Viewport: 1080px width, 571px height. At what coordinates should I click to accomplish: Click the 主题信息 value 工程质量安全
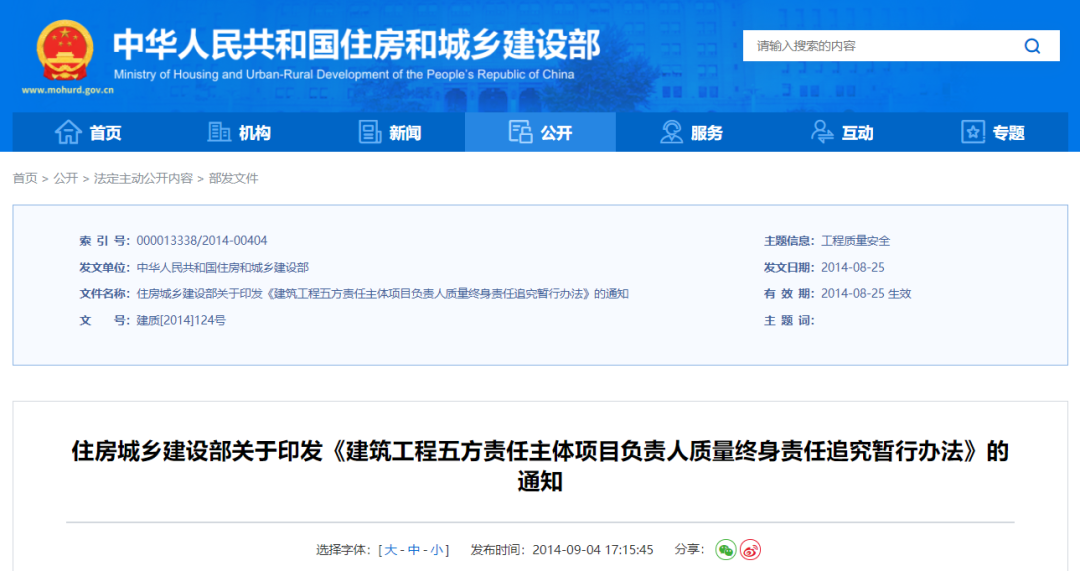click(x=855, y=240)
